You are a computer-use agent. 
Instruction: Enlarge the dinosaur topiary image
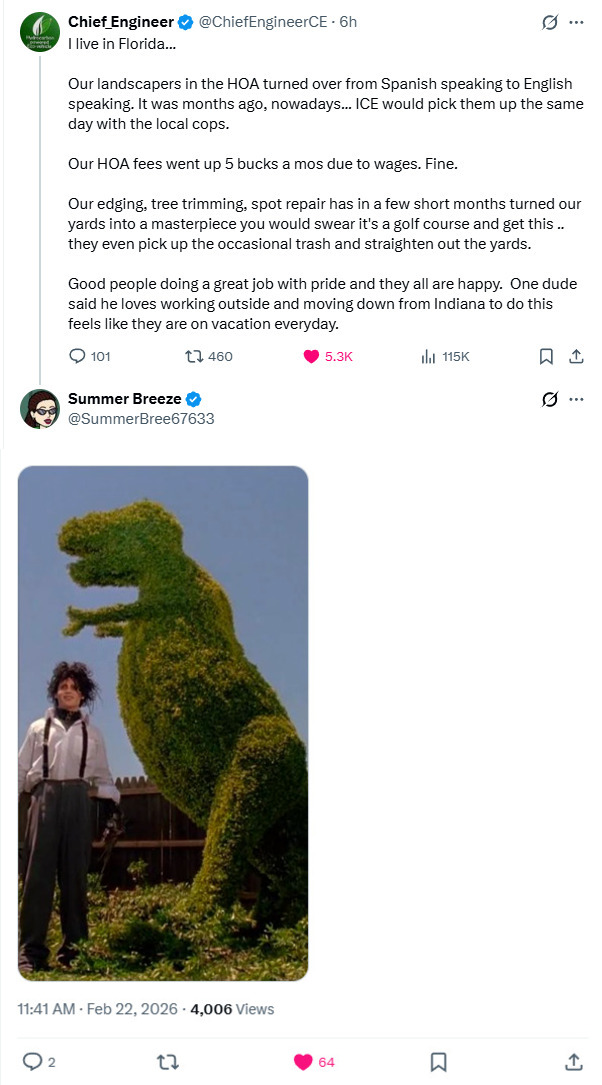[x=163, y=723]
